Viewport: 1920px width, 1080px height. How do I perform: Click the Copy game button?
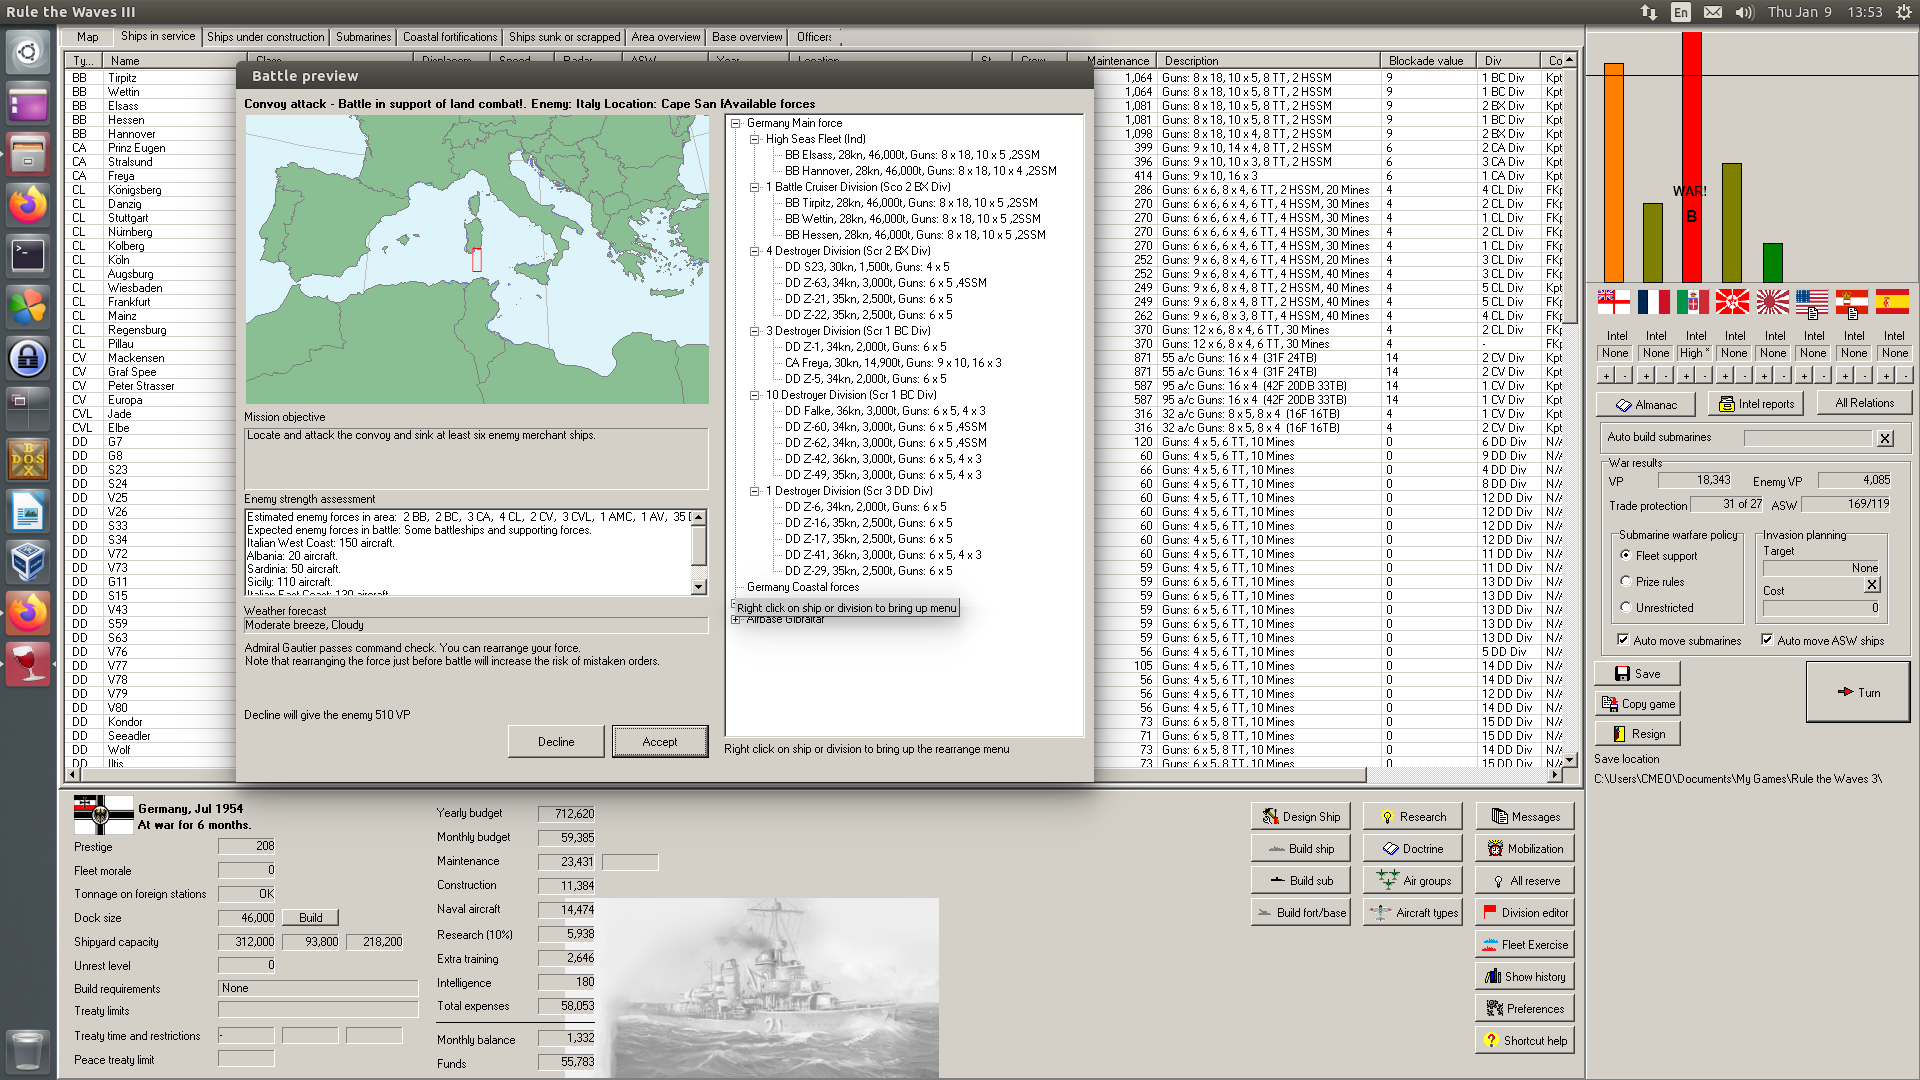point(1637,703)
